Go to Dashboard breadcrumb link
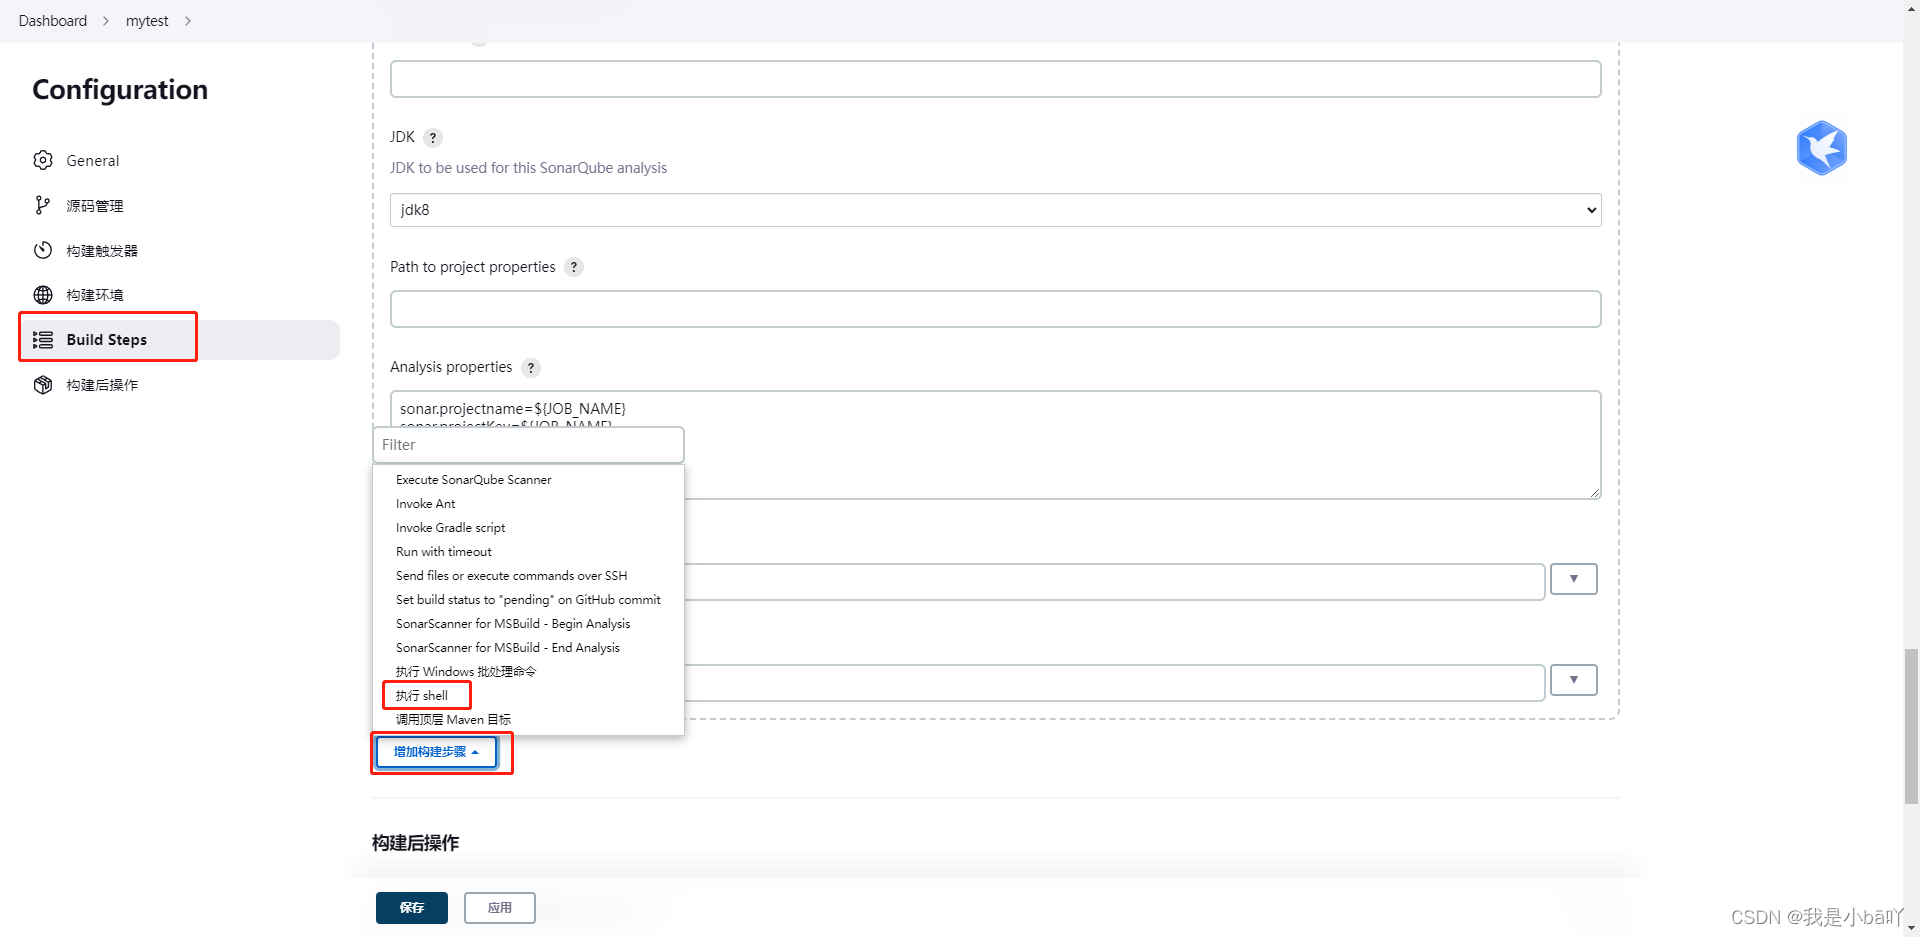This screenshot has height=937, width=1920. [x=53, y=21]
